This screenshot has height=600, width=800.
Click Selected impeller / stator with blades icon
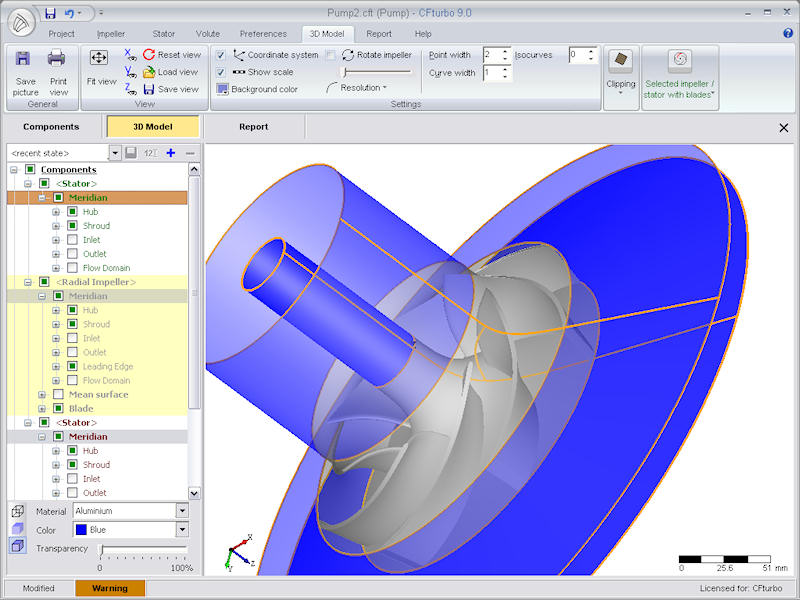(680, 60)
